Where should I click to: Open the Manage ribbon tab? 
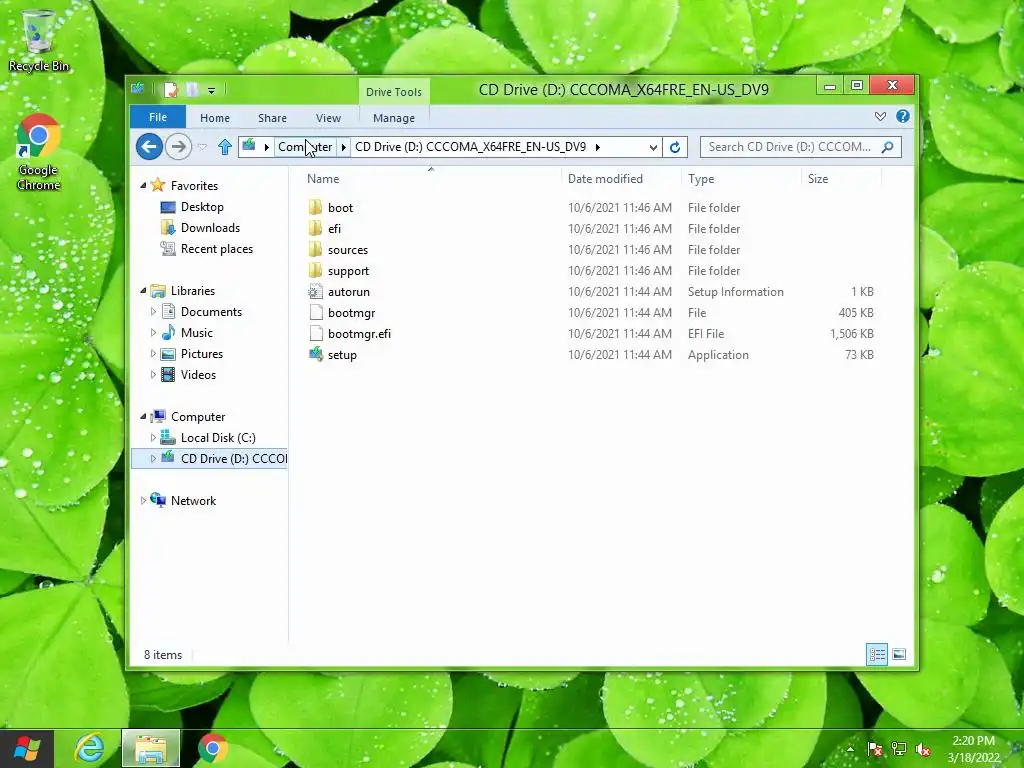(x=394, y=118)
